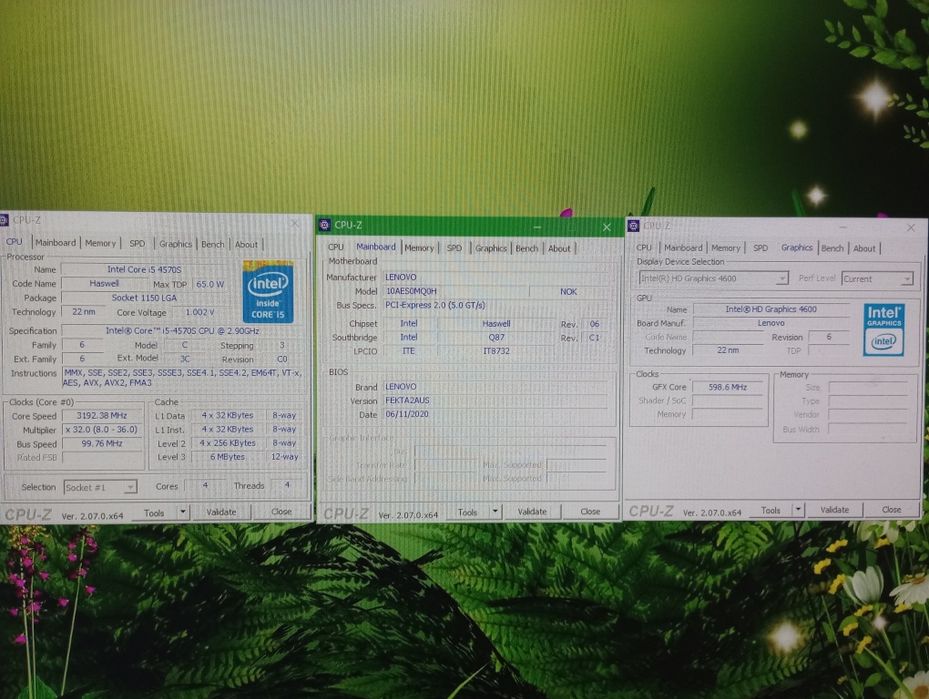Select CPU tab in middle CPU-Z window
Image resolution: width=929 pixels, height=699 pixels.
[336, 247]
